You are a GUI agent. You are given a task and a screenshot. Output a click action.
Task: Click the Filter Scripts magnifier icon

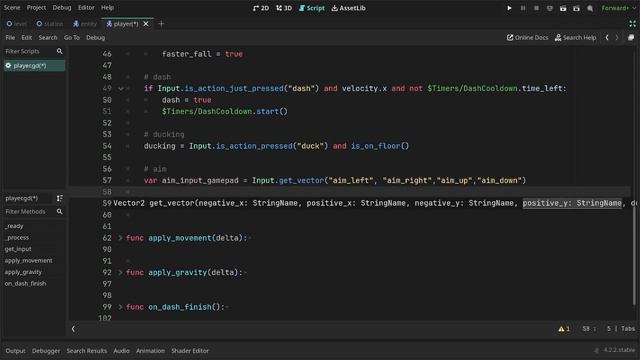[60, 51]
